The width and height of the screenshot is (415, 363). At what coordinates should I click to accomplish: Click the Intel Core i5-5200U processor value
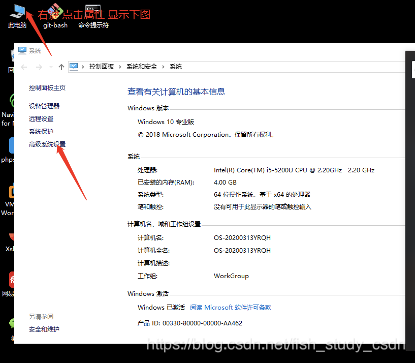tap(294, 170)
